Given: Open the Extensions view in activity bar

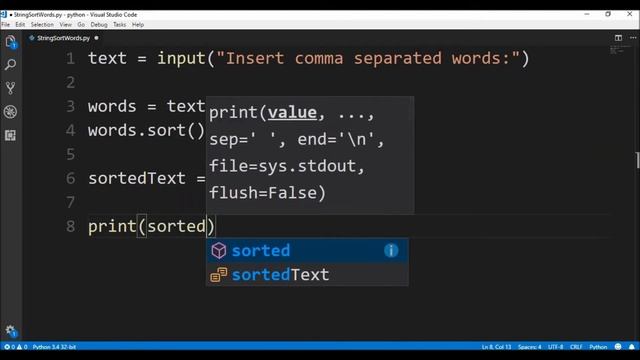Looking at the screenshot, I should (11, 135).
